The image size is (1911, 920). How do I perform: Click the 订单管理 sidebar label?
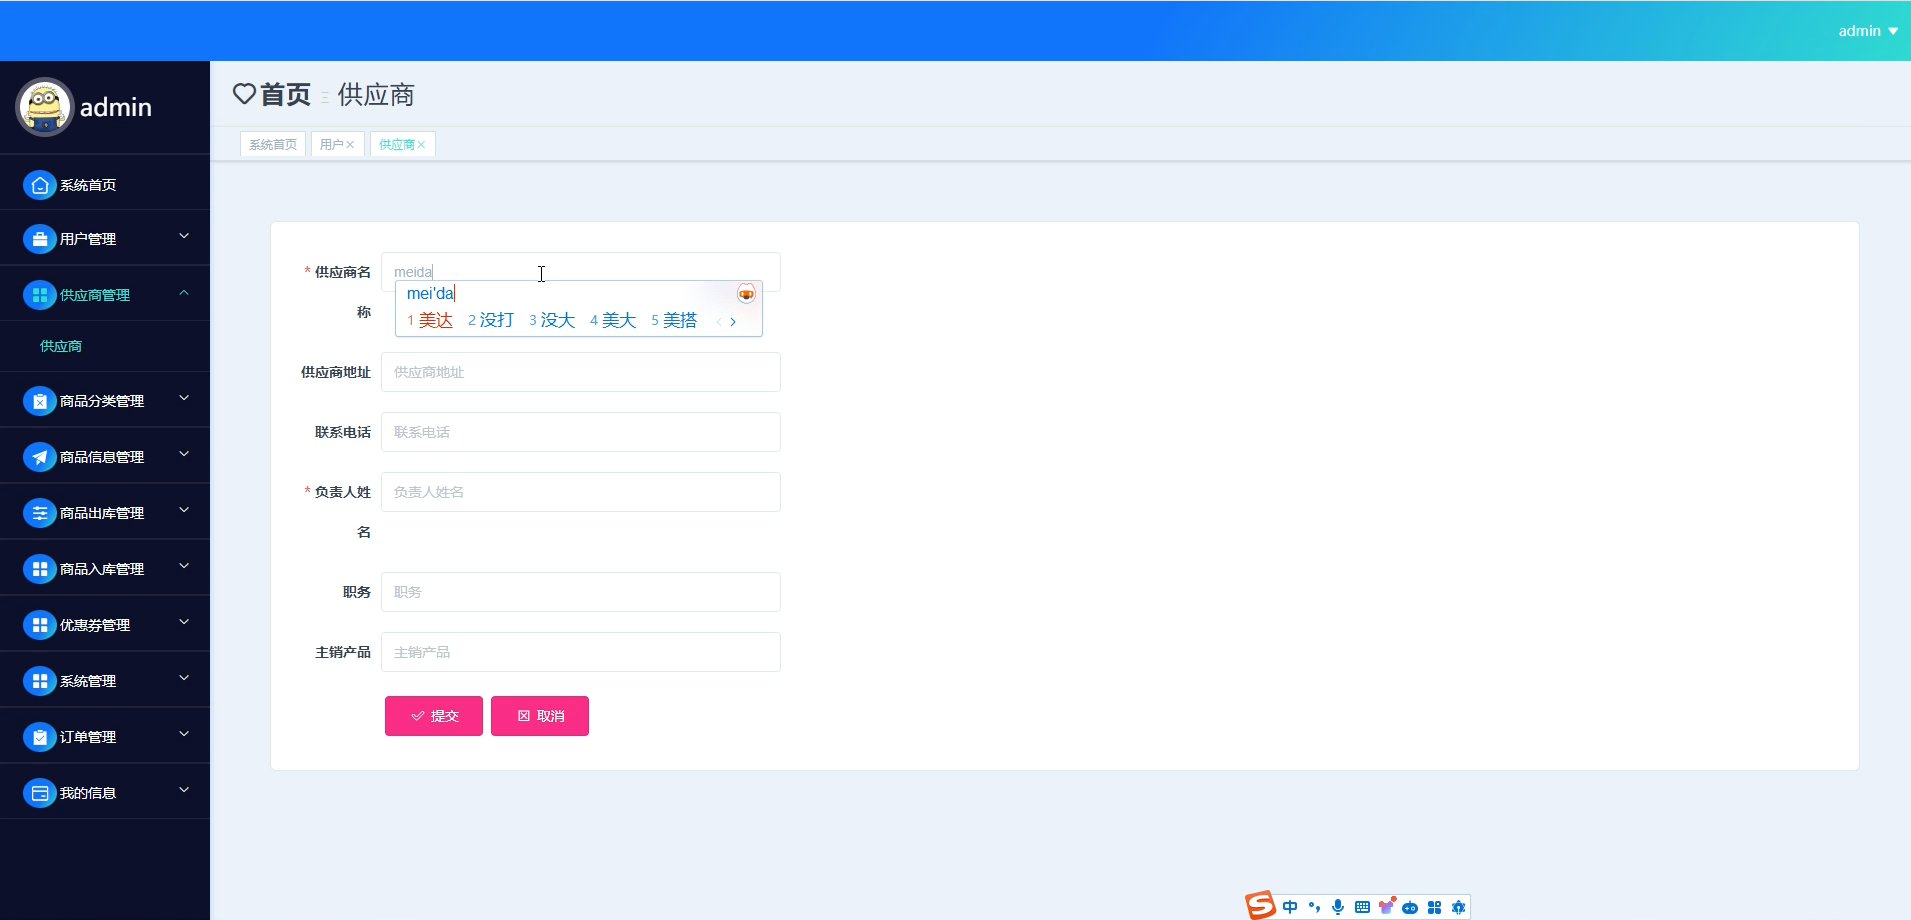point(88,737)
